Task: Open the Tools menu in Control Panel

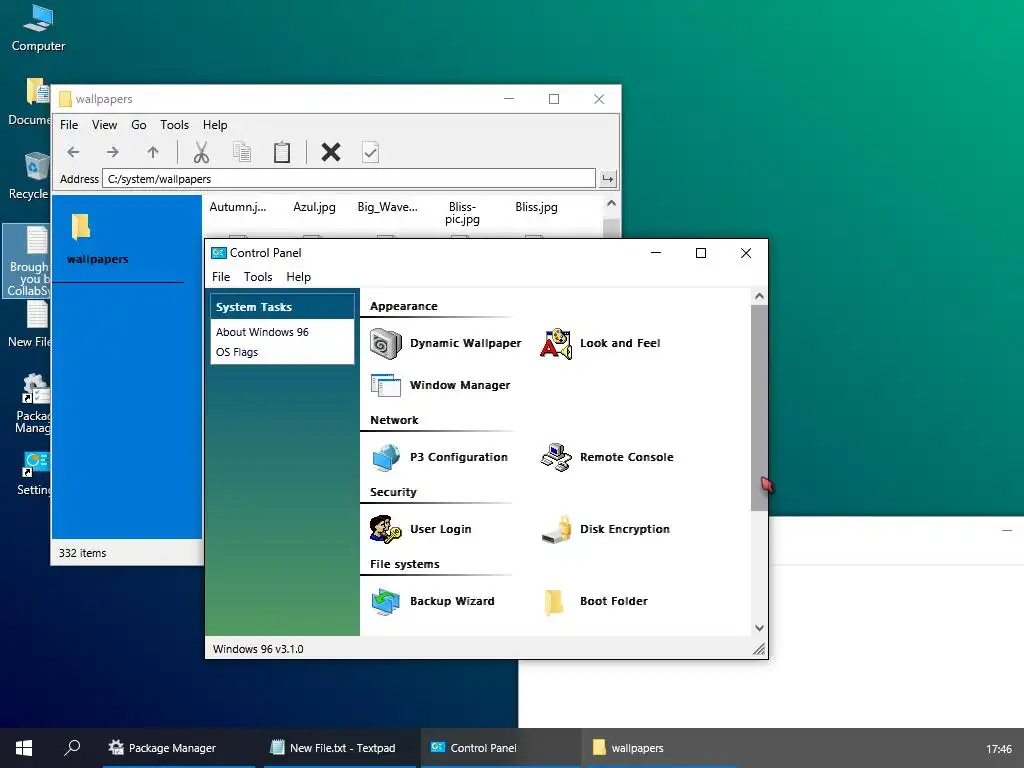Action: click(x=258, y=277)
